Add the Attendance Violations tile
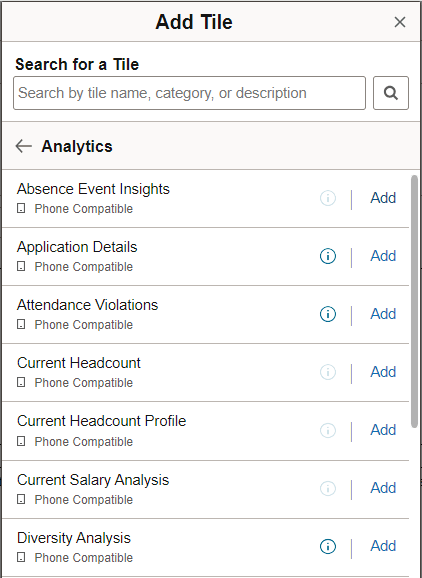 click(383, 314)
